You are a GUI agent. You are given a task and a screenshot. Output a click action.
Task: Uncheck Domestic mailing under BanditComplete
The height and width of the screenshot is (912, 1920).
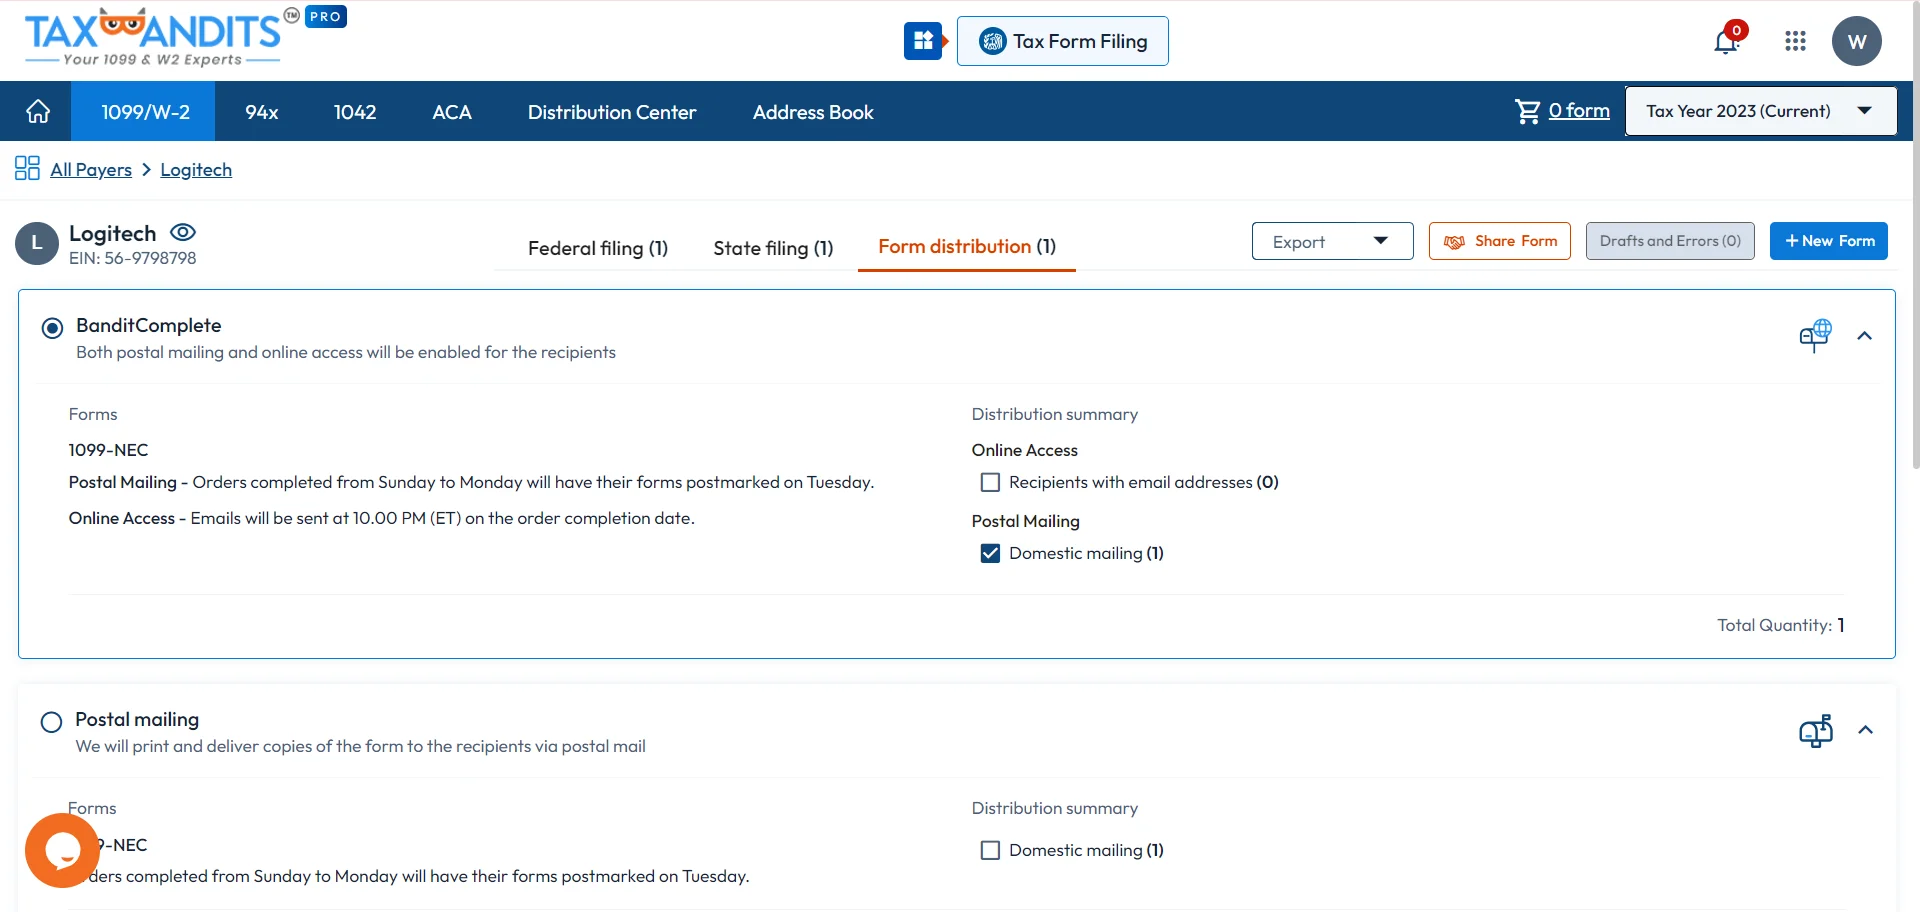pyautogui.click(x=990, y=553)
